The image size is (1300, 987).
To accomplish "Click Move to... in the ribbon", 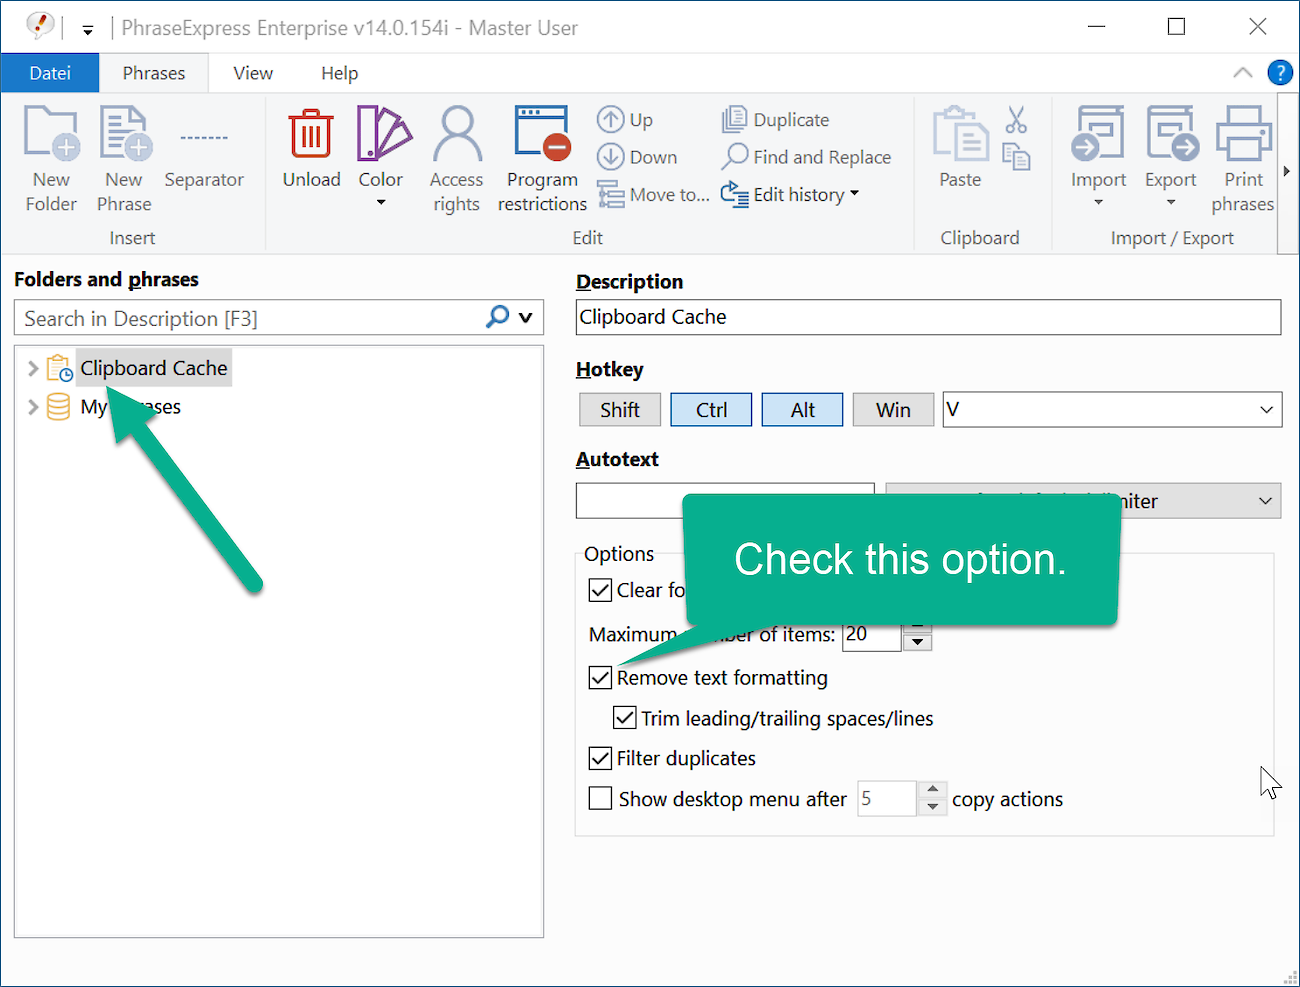I will point(654,195).
